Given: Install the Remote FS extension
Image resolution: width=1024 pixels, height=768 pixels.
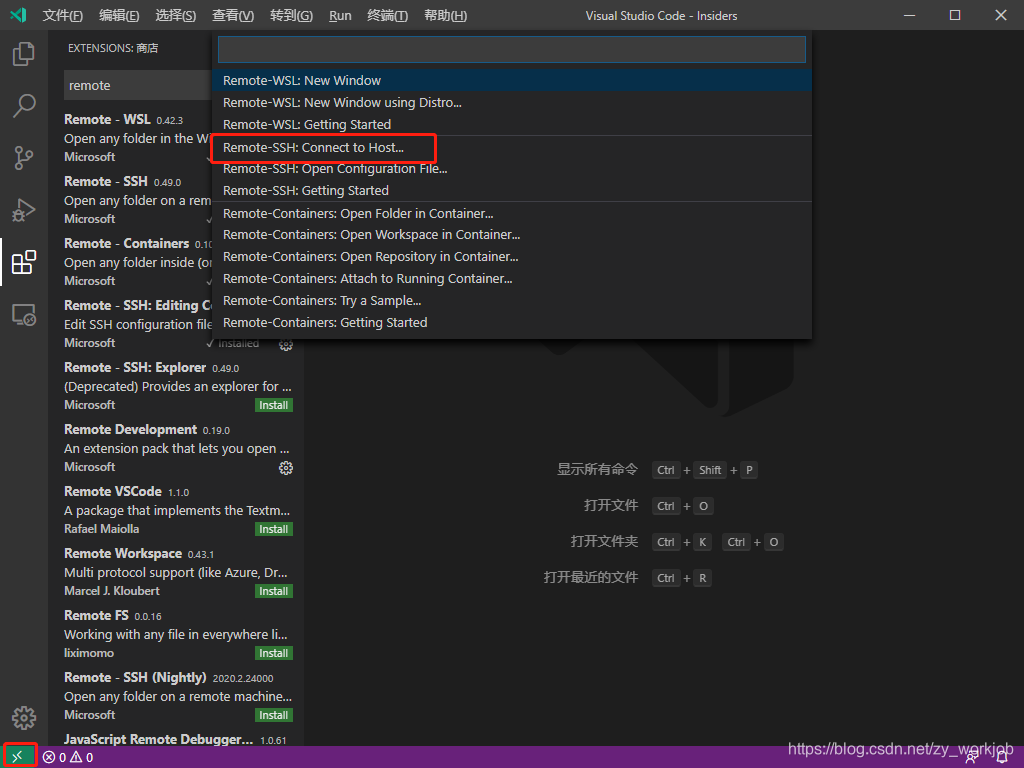Looking at the screenshot, I should point(274,653).
